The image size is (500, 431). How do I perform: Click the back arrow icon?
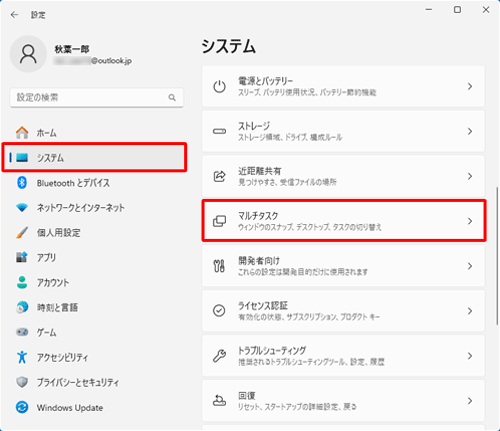click(x=14, y=15)
